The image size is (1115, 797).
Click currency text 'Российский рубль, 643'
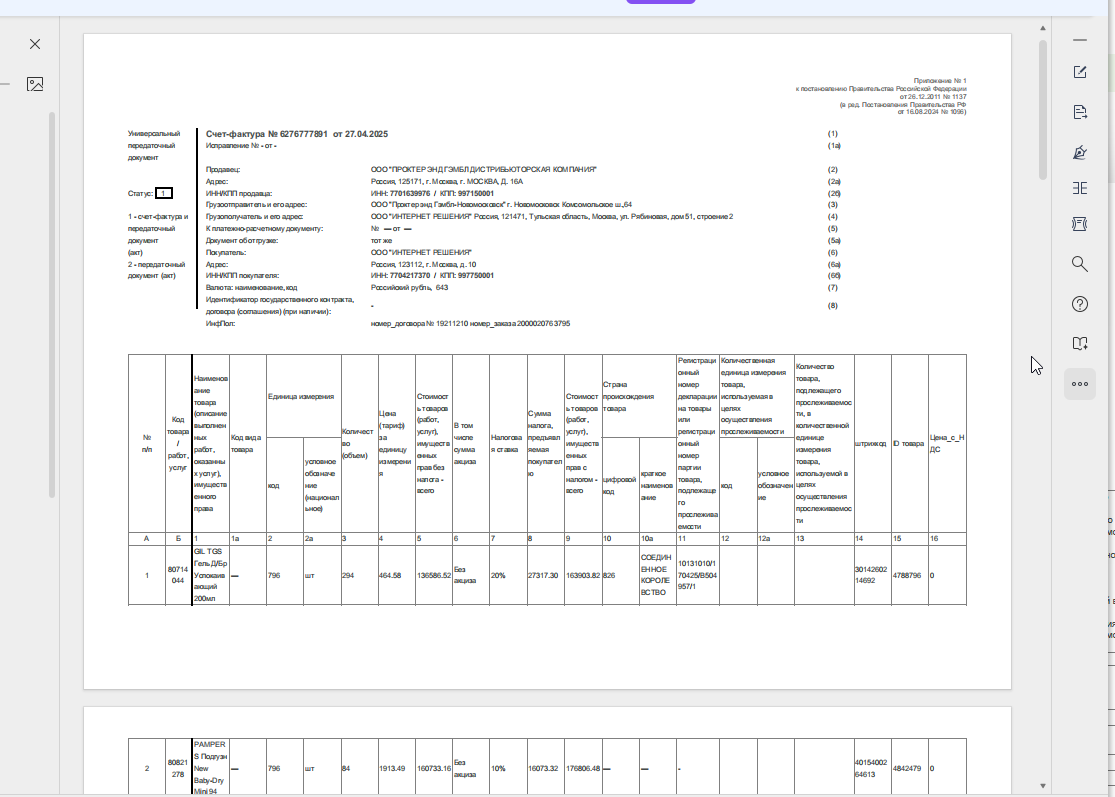410,288
